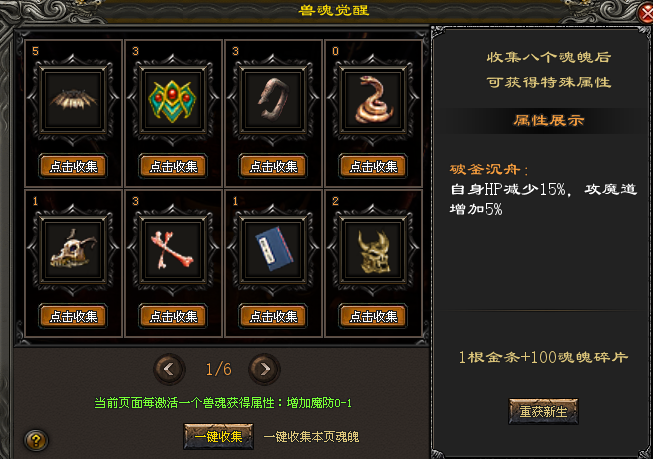
Task: Click 点击收集 under the blue book
Action: coord(273,317)
